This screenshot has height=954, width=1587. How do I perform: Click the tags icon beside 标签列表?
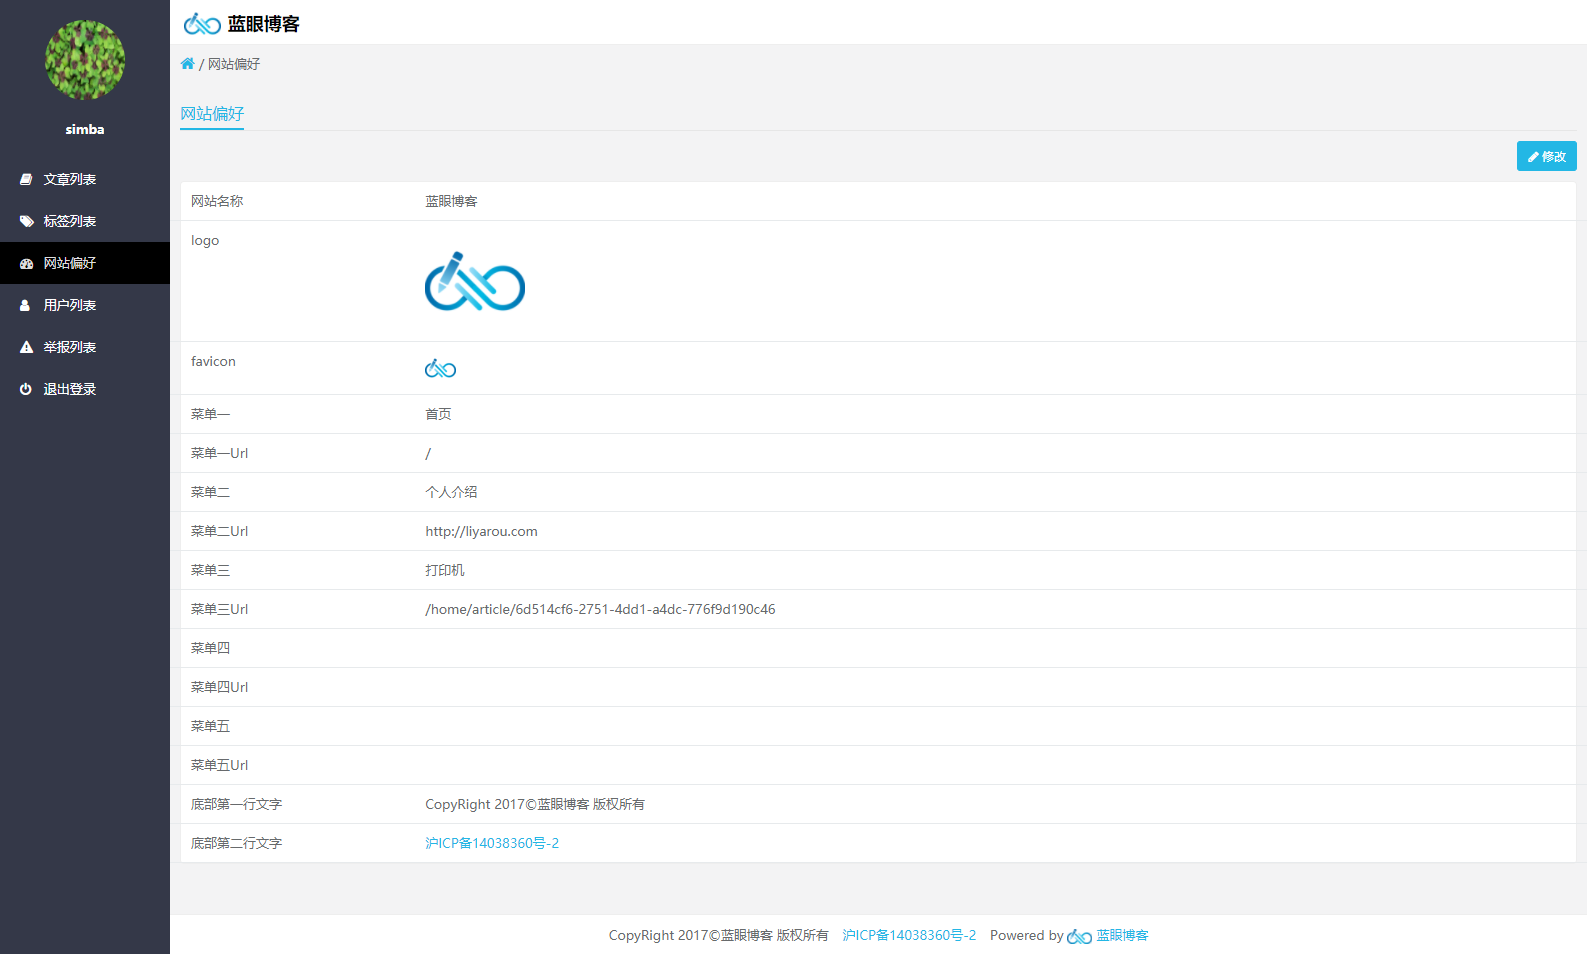[x=26, y=221]
